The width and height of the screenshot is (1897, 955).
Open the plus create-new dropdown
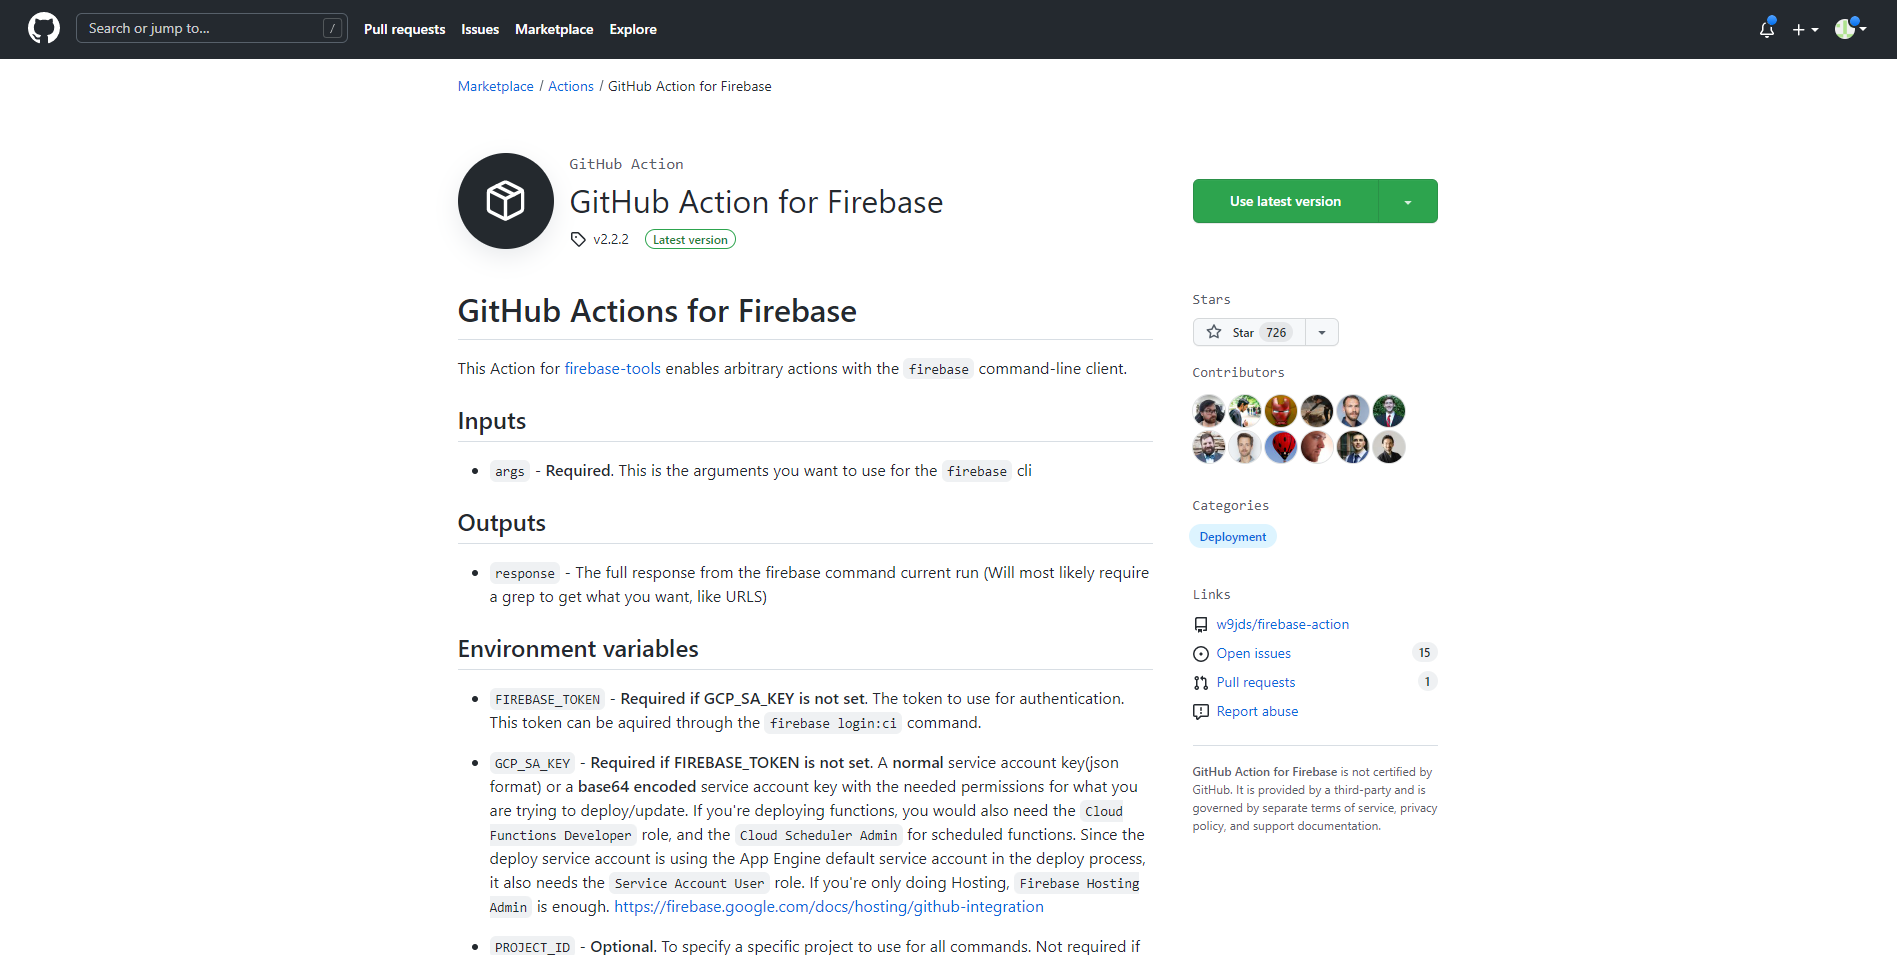pyautogui.click(x=1804, y=29)
